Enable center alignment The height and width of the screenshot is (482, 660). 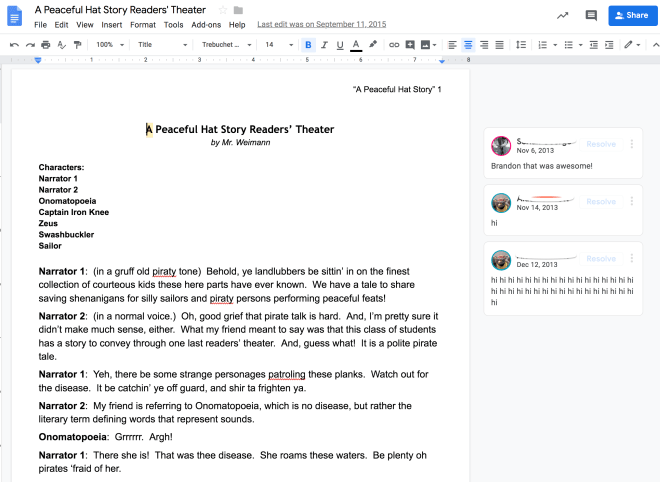[468, 45]
